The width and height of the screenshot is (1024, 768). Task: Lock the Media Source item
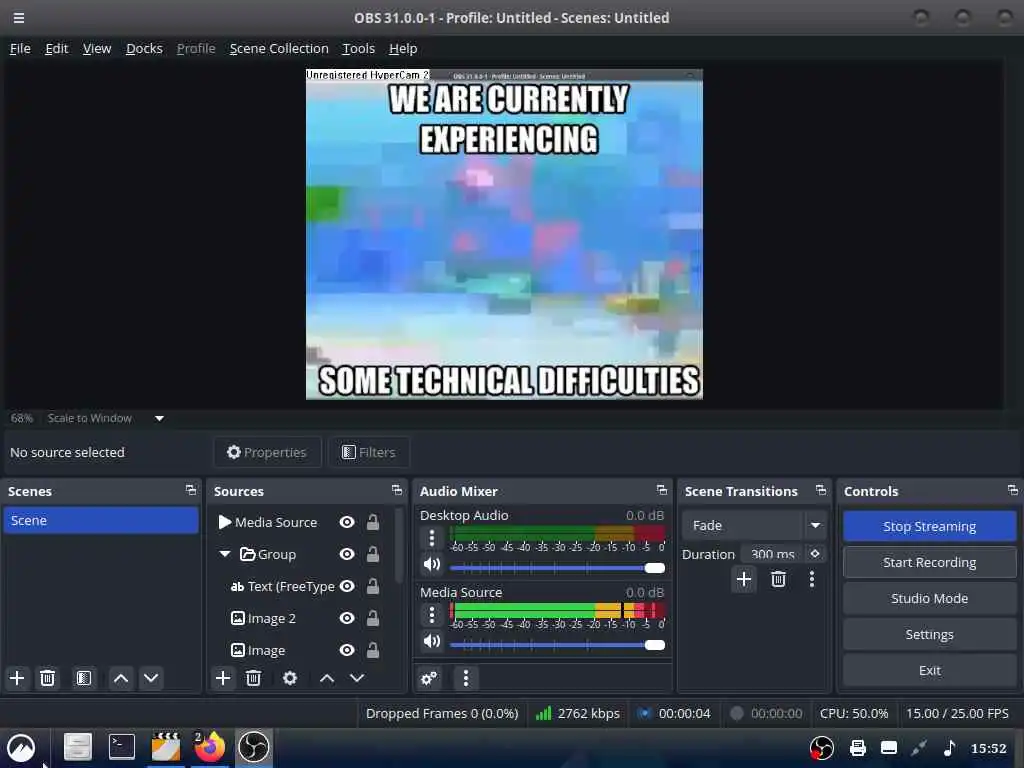click(373, 522)
